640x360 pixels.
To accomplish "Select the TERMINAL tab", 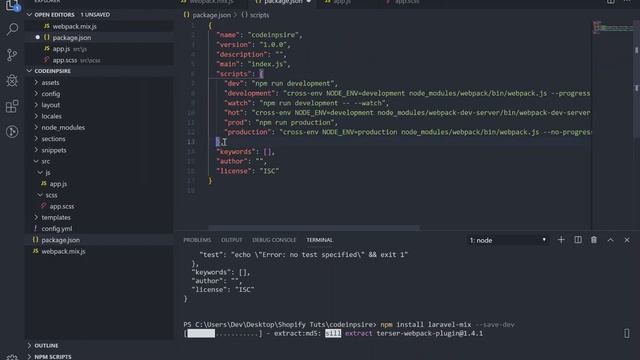I will tap(320, 240).
